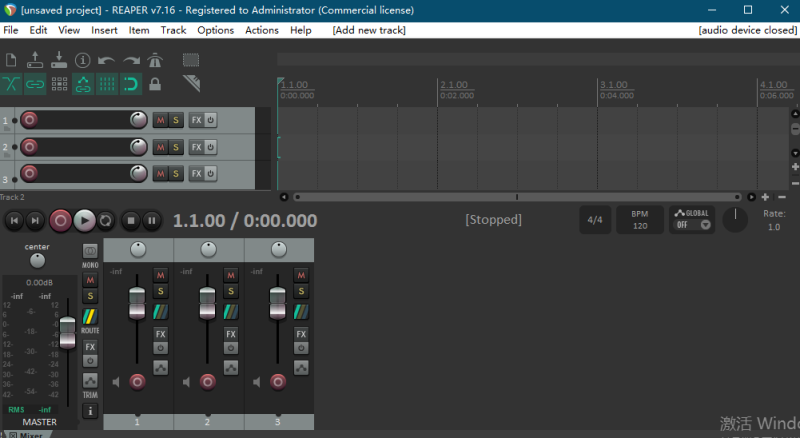The height and width of the screenshot is (438, 800).
Task: Click the BPM 120 tempo field
Action: (639, 219)
